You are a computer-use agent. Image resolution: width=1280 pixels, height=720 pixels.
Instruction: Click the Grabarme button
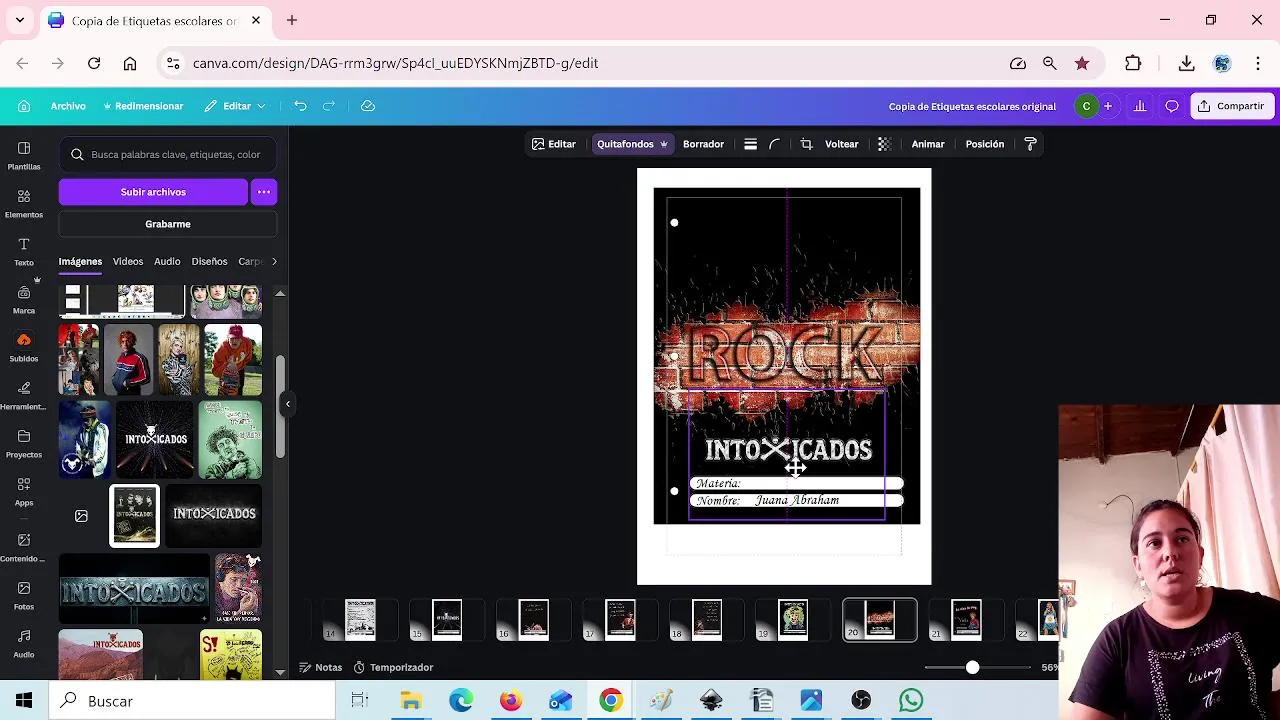(168, 224)
